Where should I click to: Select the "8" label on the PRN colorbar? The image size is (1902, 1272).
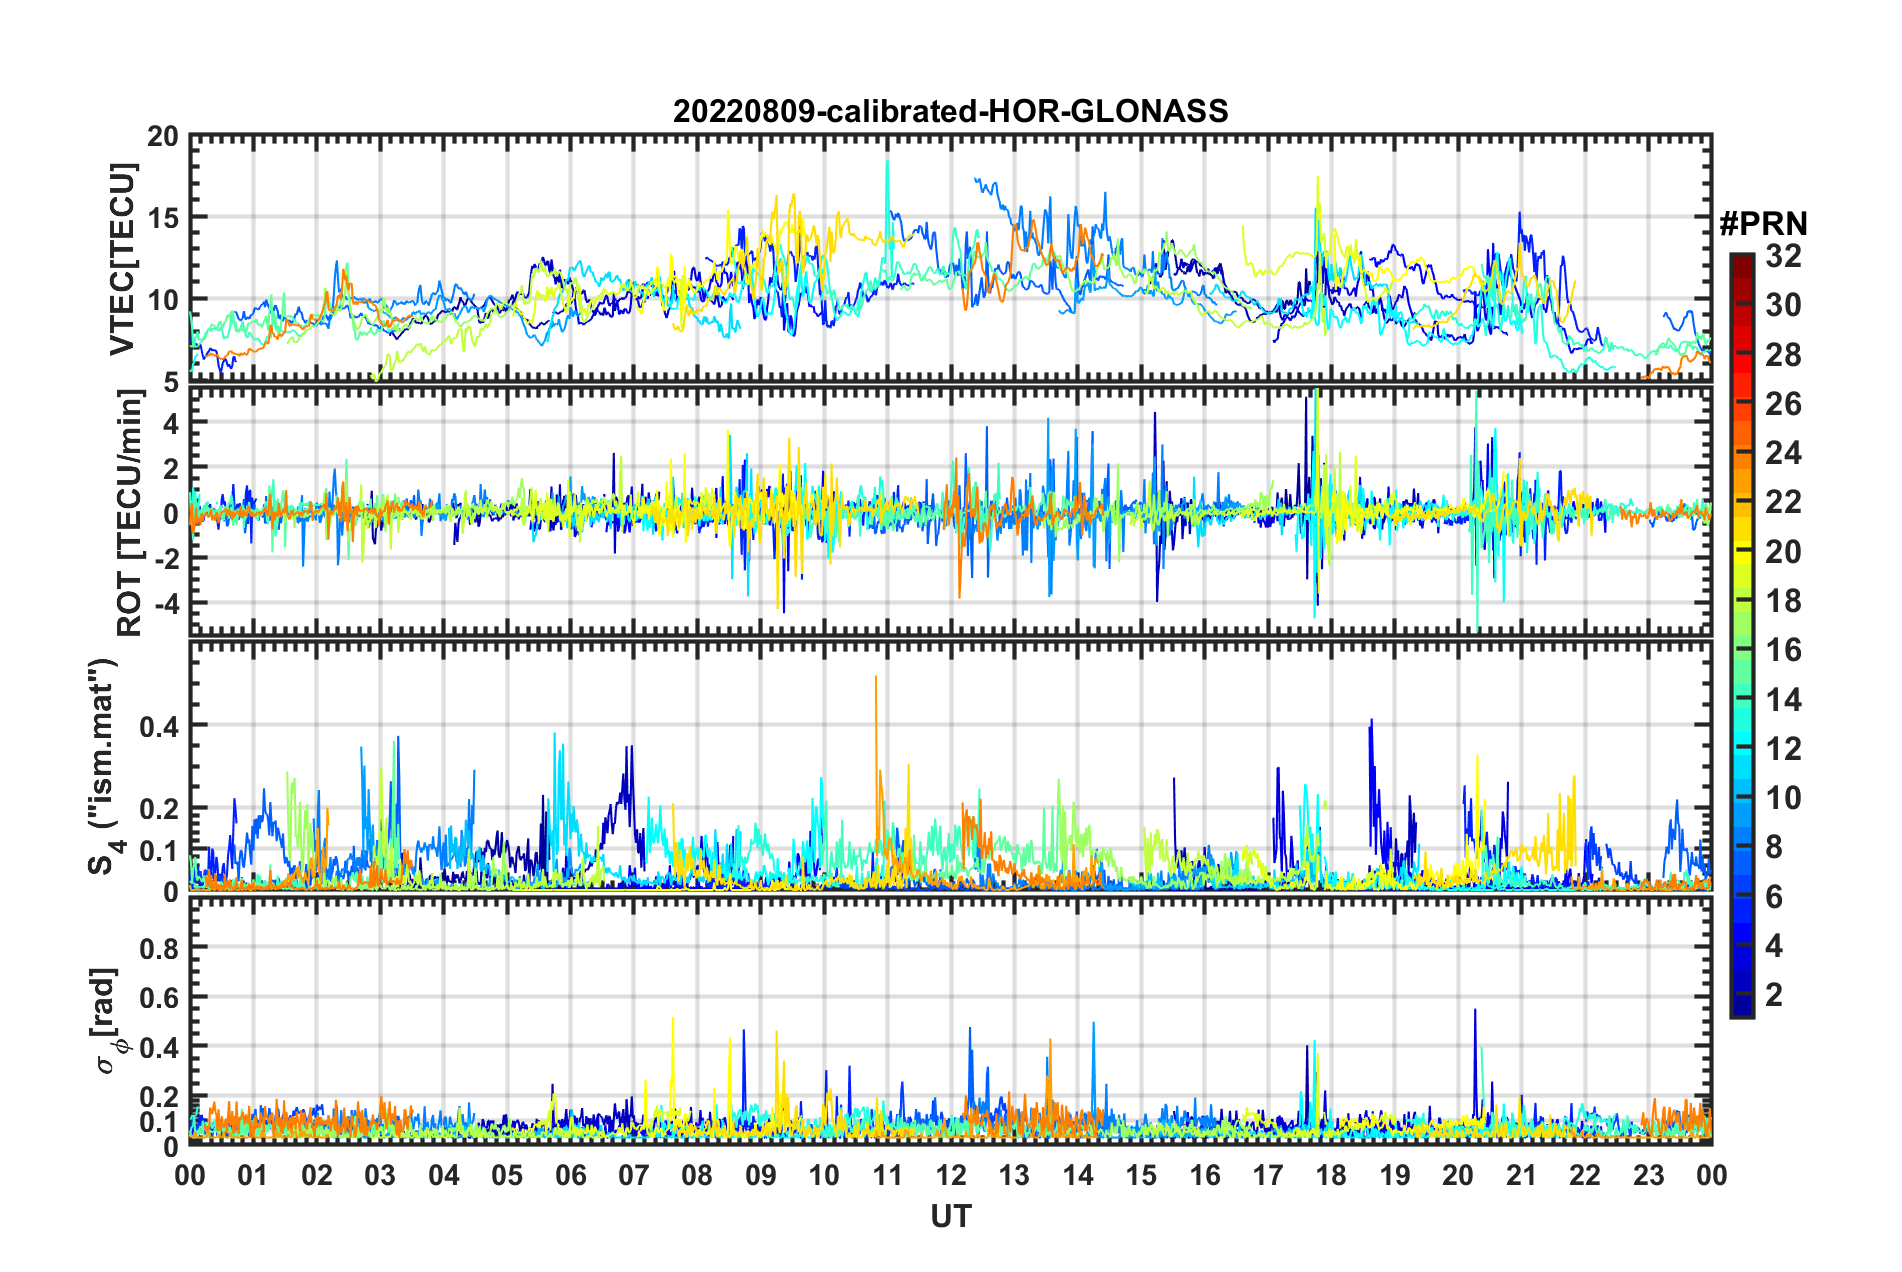1775,847
